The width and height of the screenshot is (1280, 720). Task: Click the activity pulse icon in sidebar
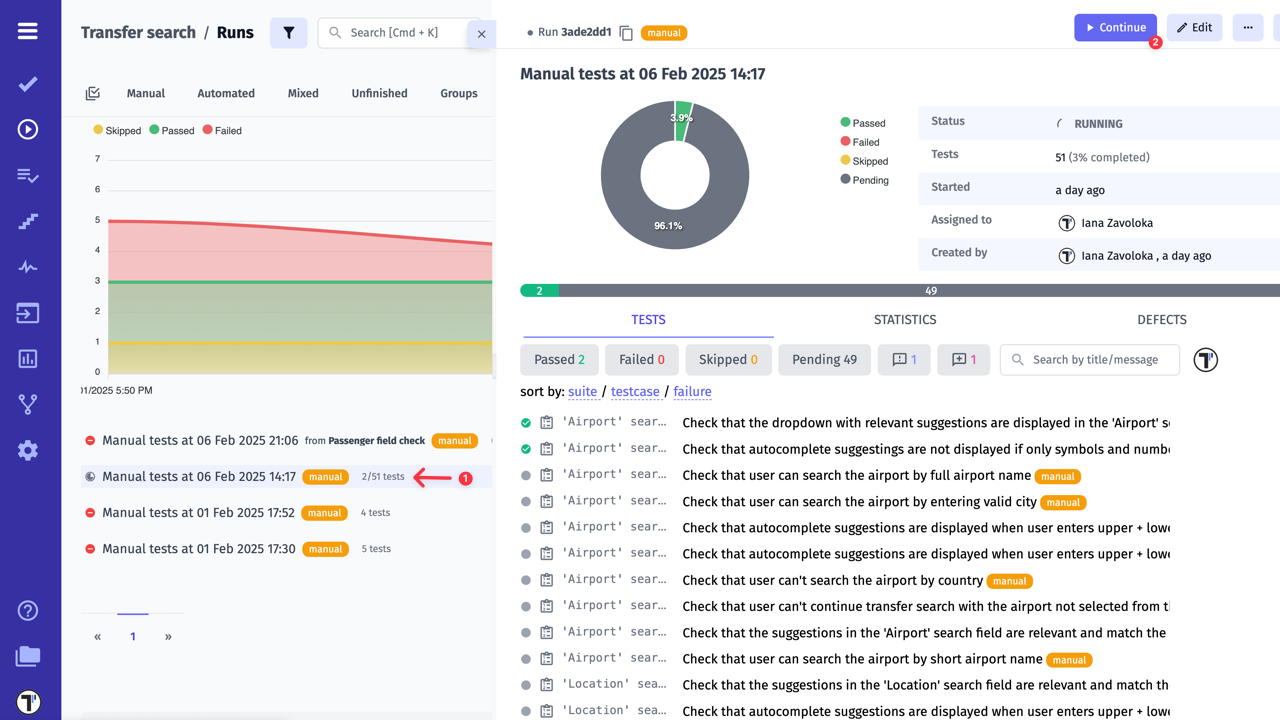(x=28, y=266)
